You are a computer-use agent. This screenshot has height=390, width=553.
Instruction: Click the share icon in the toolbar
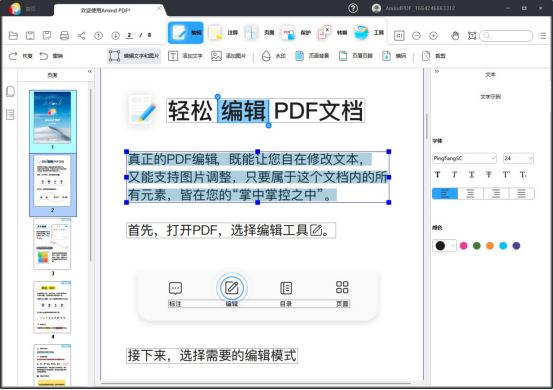coord(81,35)
